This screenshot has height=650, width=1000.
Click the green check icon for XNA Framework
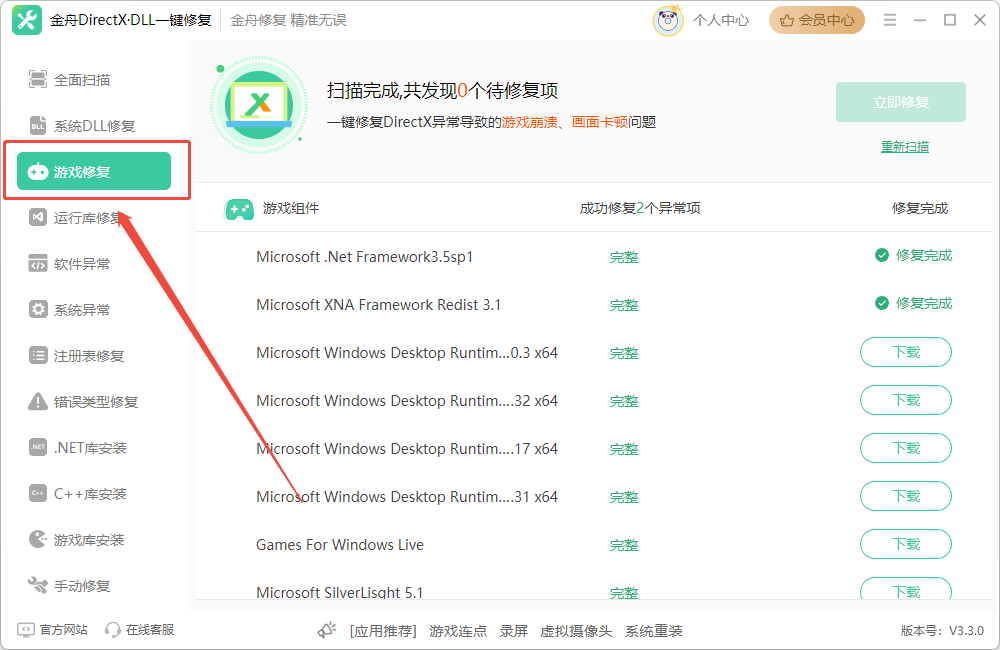881,303
